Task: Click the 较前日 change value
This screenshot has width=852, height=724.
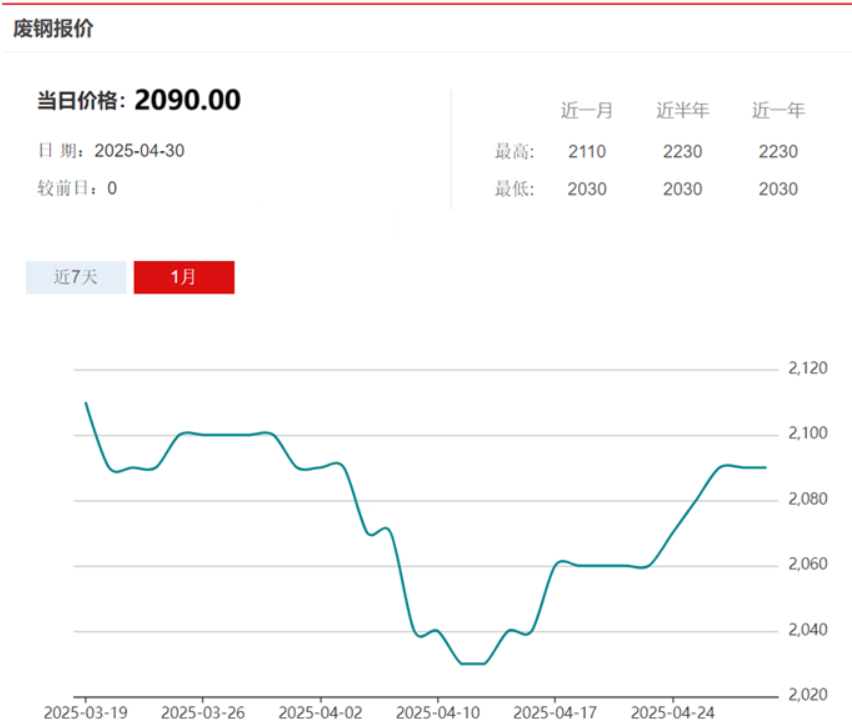Action: [x=112, y=189]
